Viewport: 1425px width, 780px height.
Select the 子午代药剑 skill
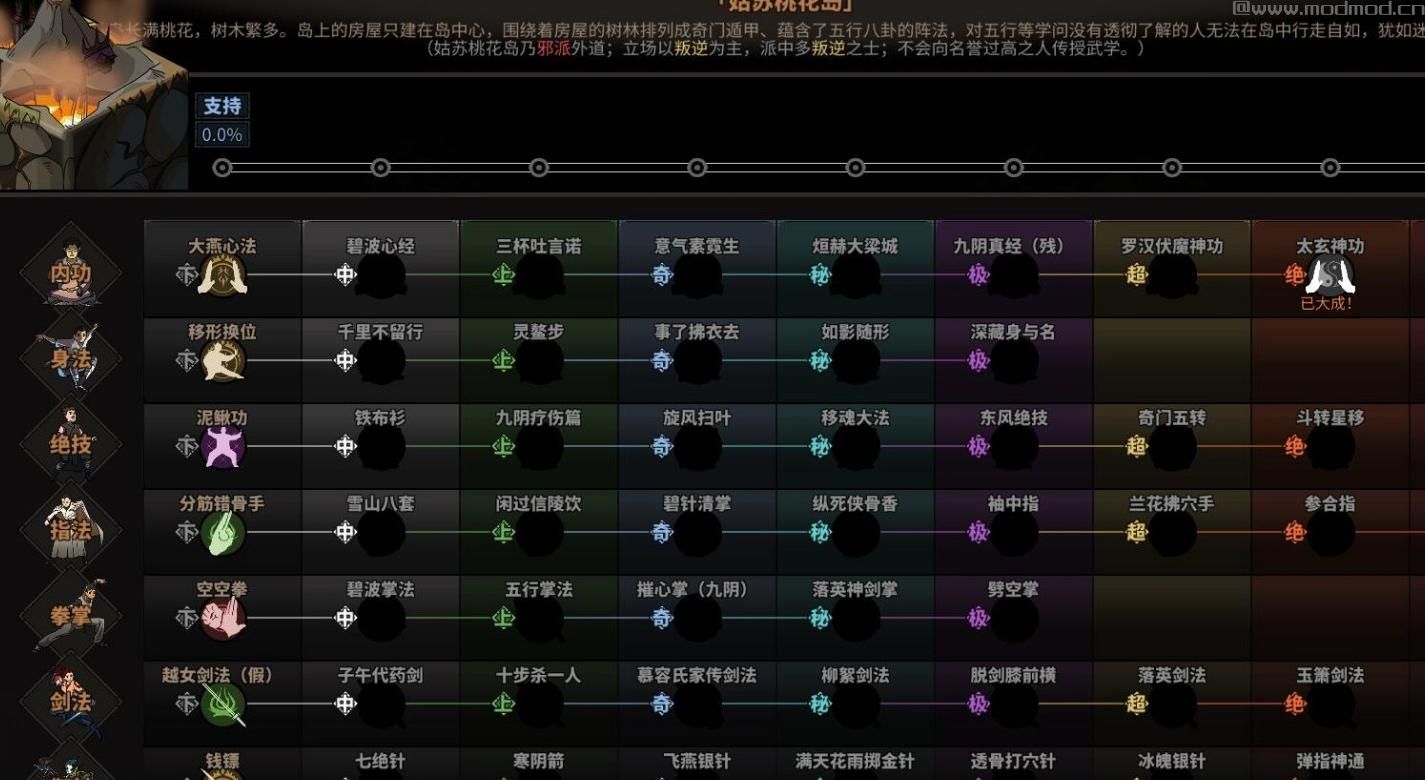click(x=380, y=704)
